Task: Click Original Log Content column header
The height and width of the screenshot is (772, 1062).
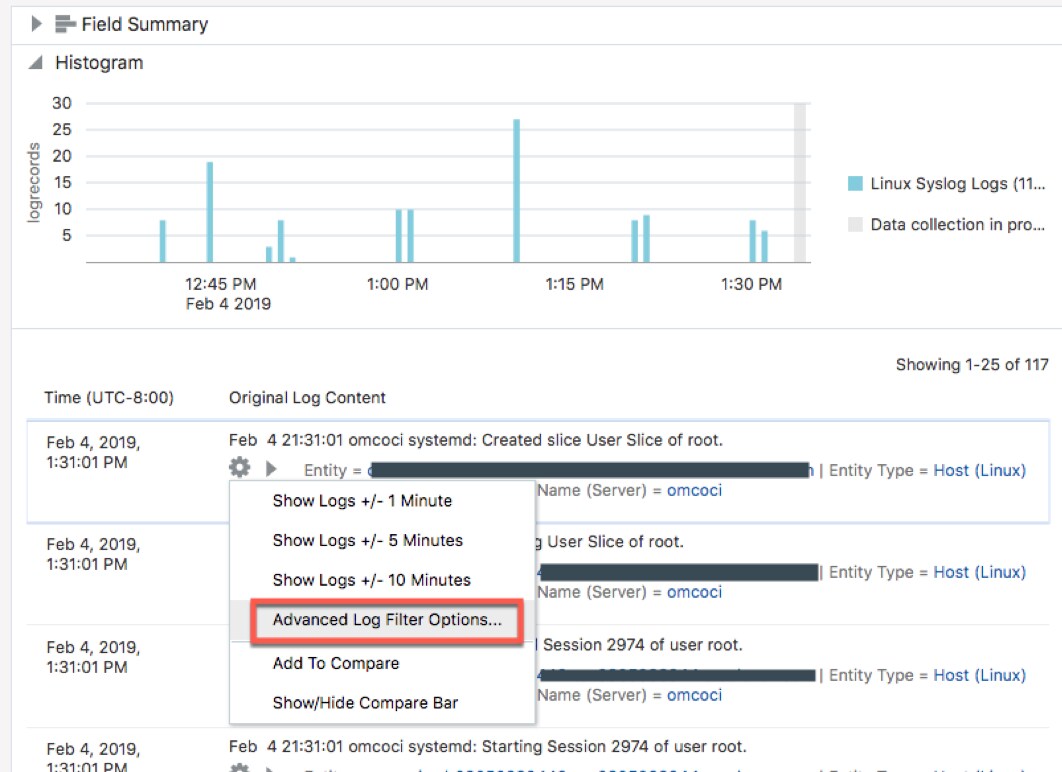Action: tap(307, 398)
